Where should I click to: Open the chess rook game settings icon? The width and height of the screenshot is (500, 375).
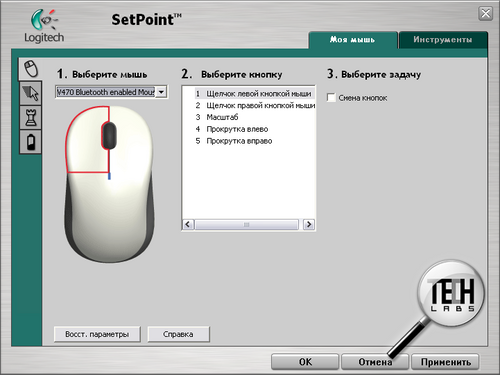(x=31, y=118)
